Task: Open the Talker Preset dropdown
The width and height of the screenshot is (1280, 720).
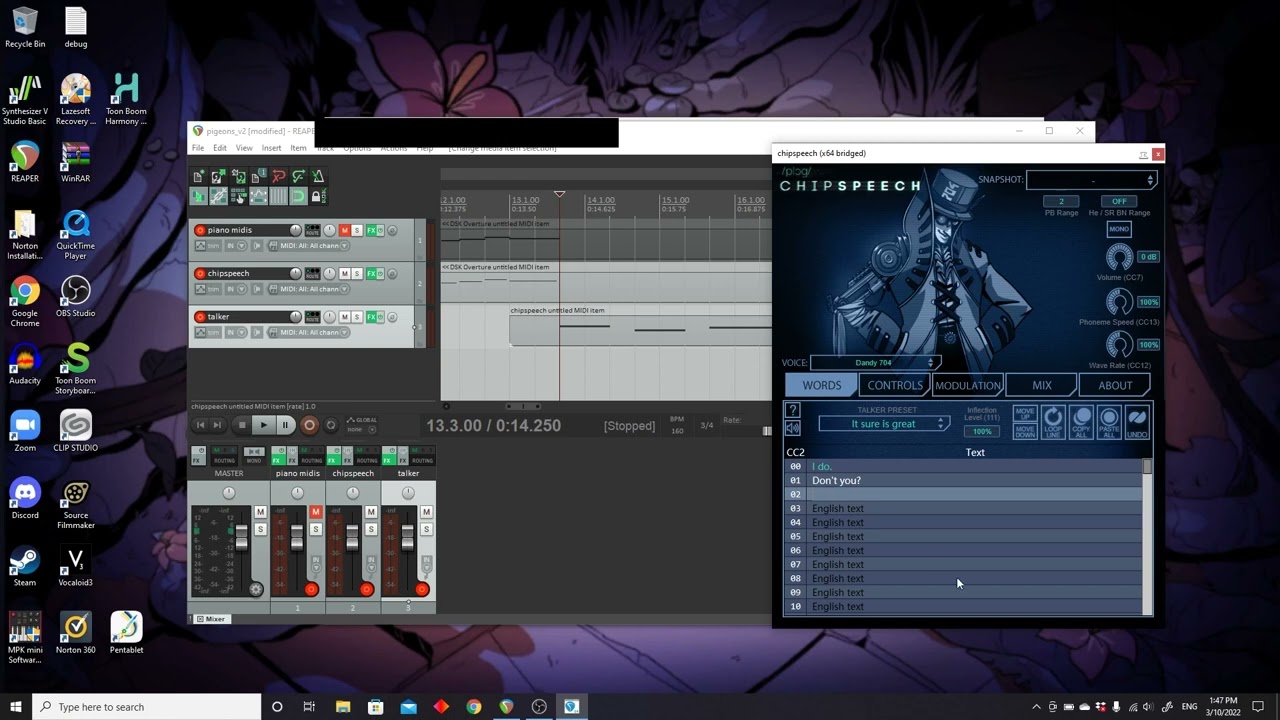Action: 884,424
